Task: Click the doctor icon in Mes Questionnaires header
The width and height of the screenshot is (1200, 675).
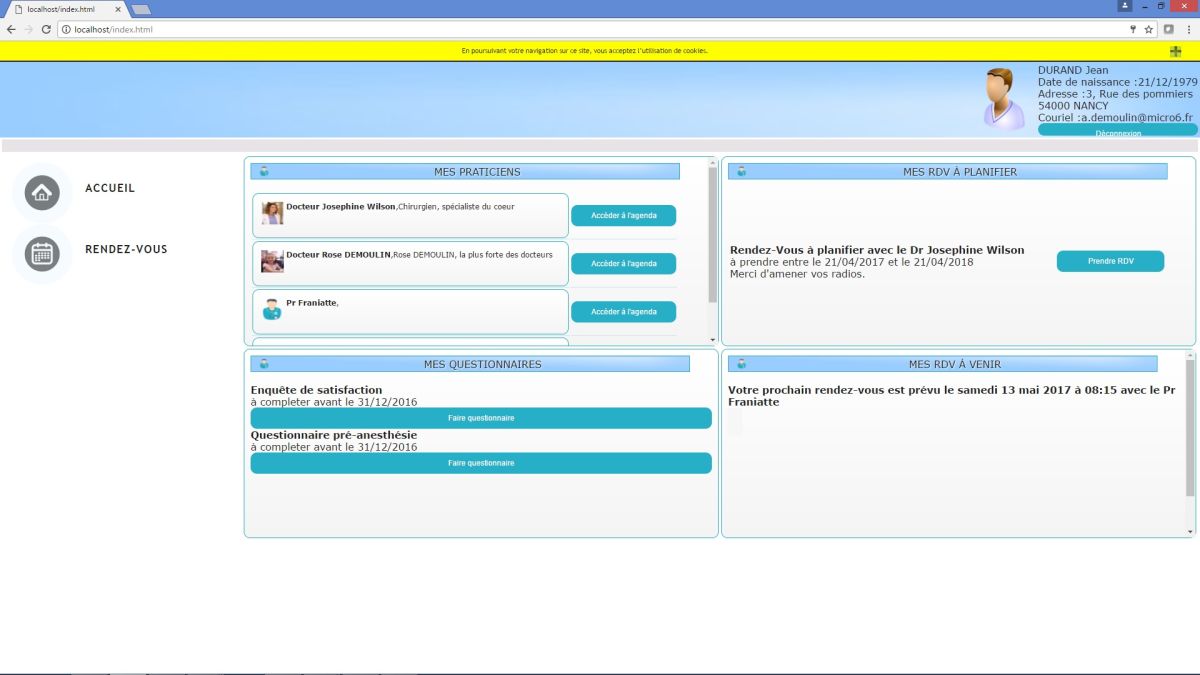Action: (x=264, y=364)
